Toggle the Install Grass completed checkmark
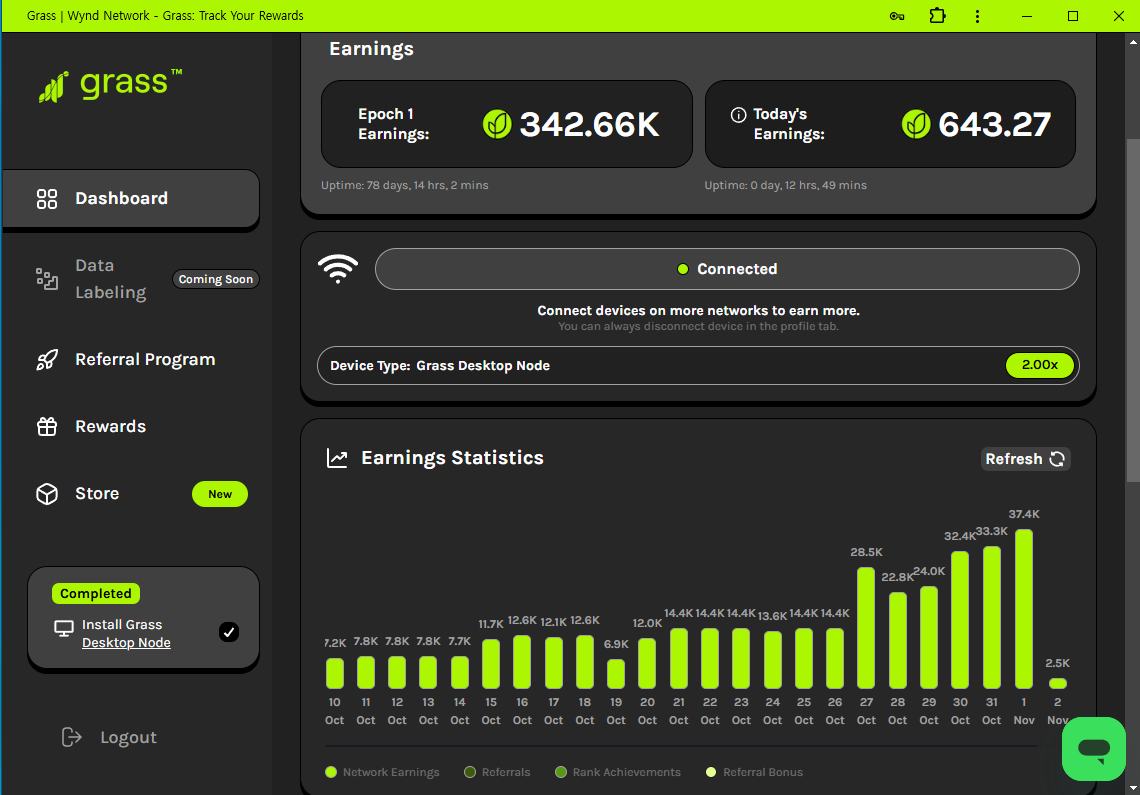This screenshot has height=795, width=1140. click(x=229, y=632)
